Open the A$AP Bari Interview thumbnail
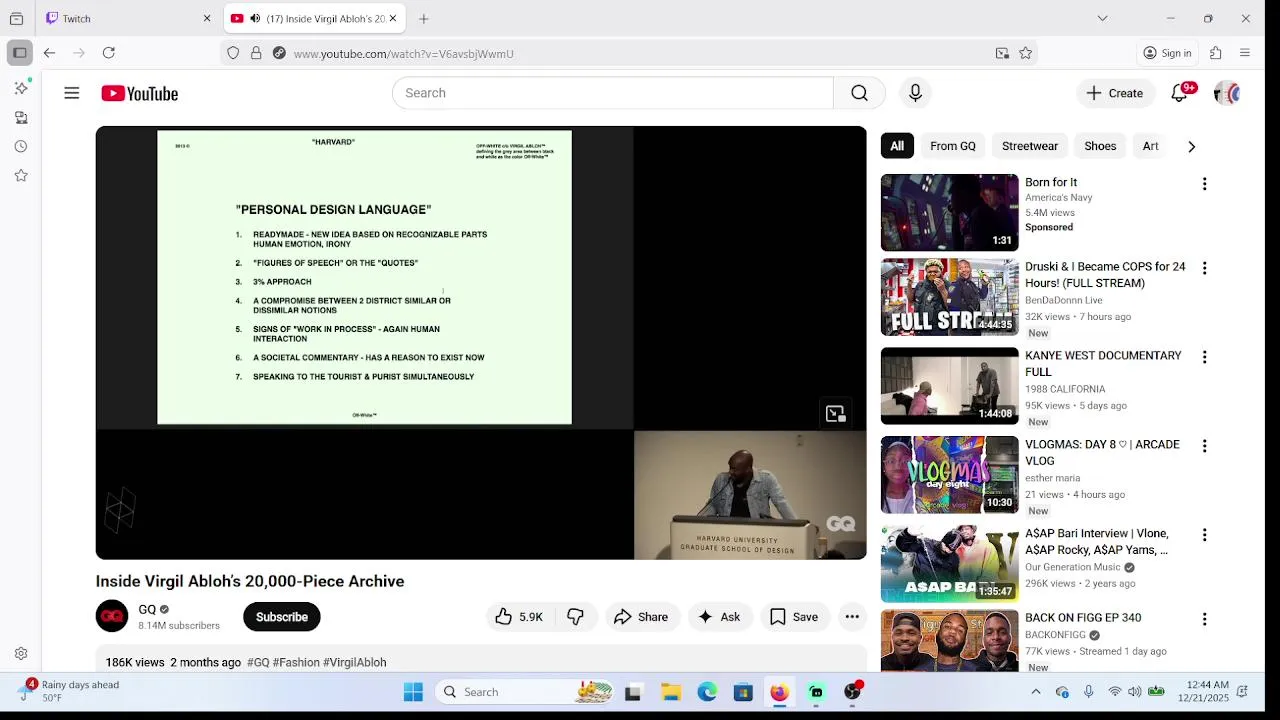 point(949,564)
